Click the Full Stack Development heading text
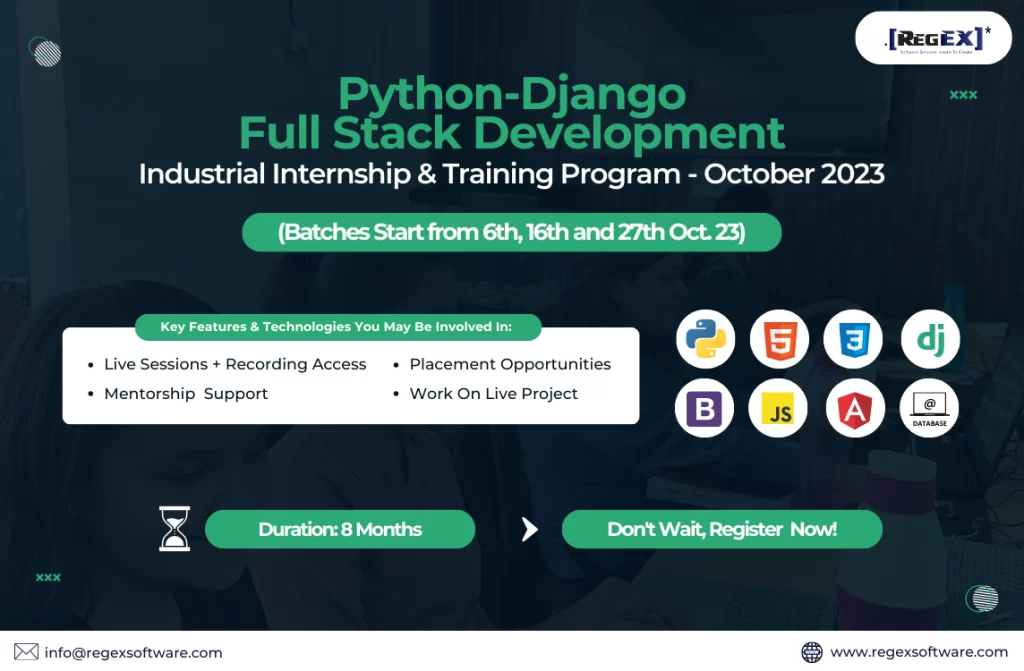The image size is (1024, 671). coord(511,133)
